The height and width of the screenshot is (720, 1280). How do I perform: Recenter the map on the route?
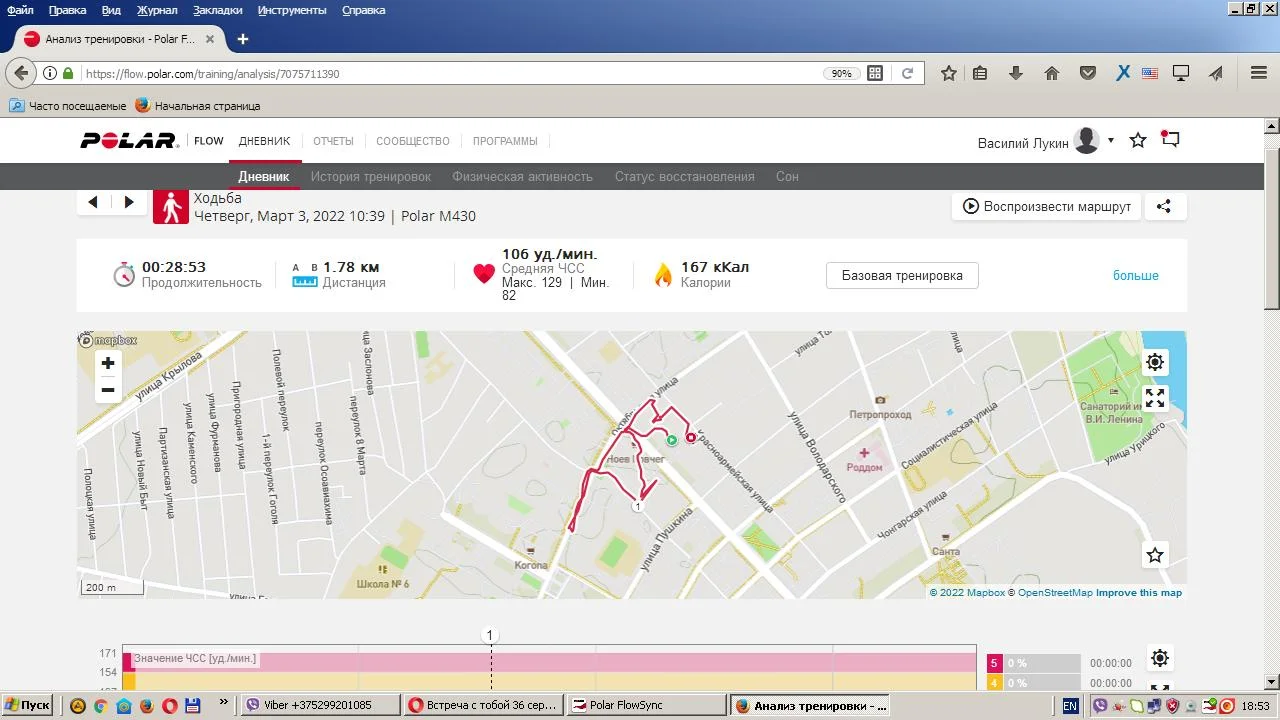point(1155,362)
